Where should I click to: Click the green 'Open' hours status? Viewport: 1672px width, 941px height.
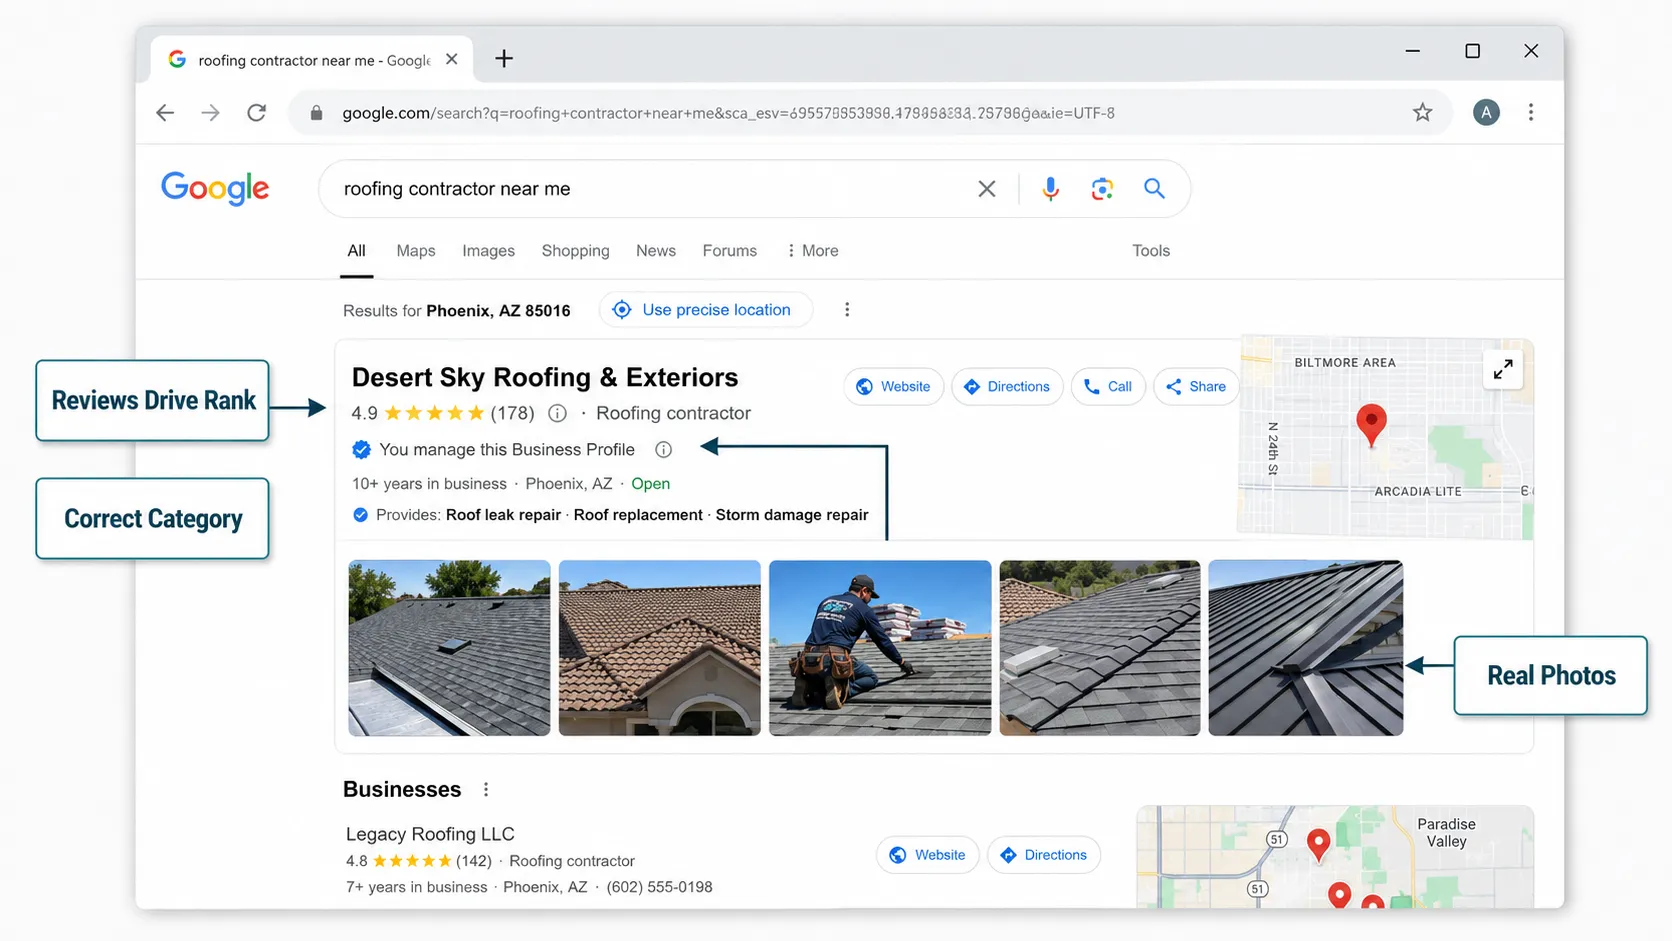click(x=650, y=484)
